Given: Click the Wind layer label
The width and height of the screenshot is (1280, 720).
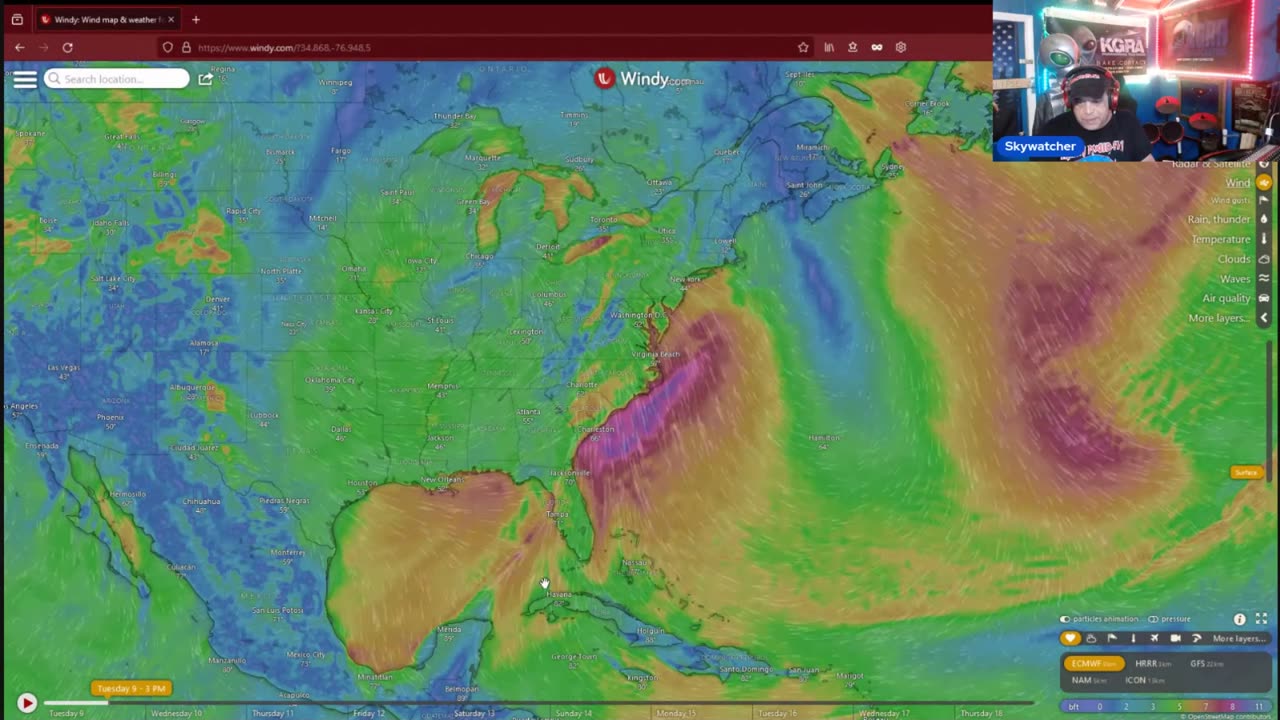Looking at the screenshot, I should (1238, 183).
